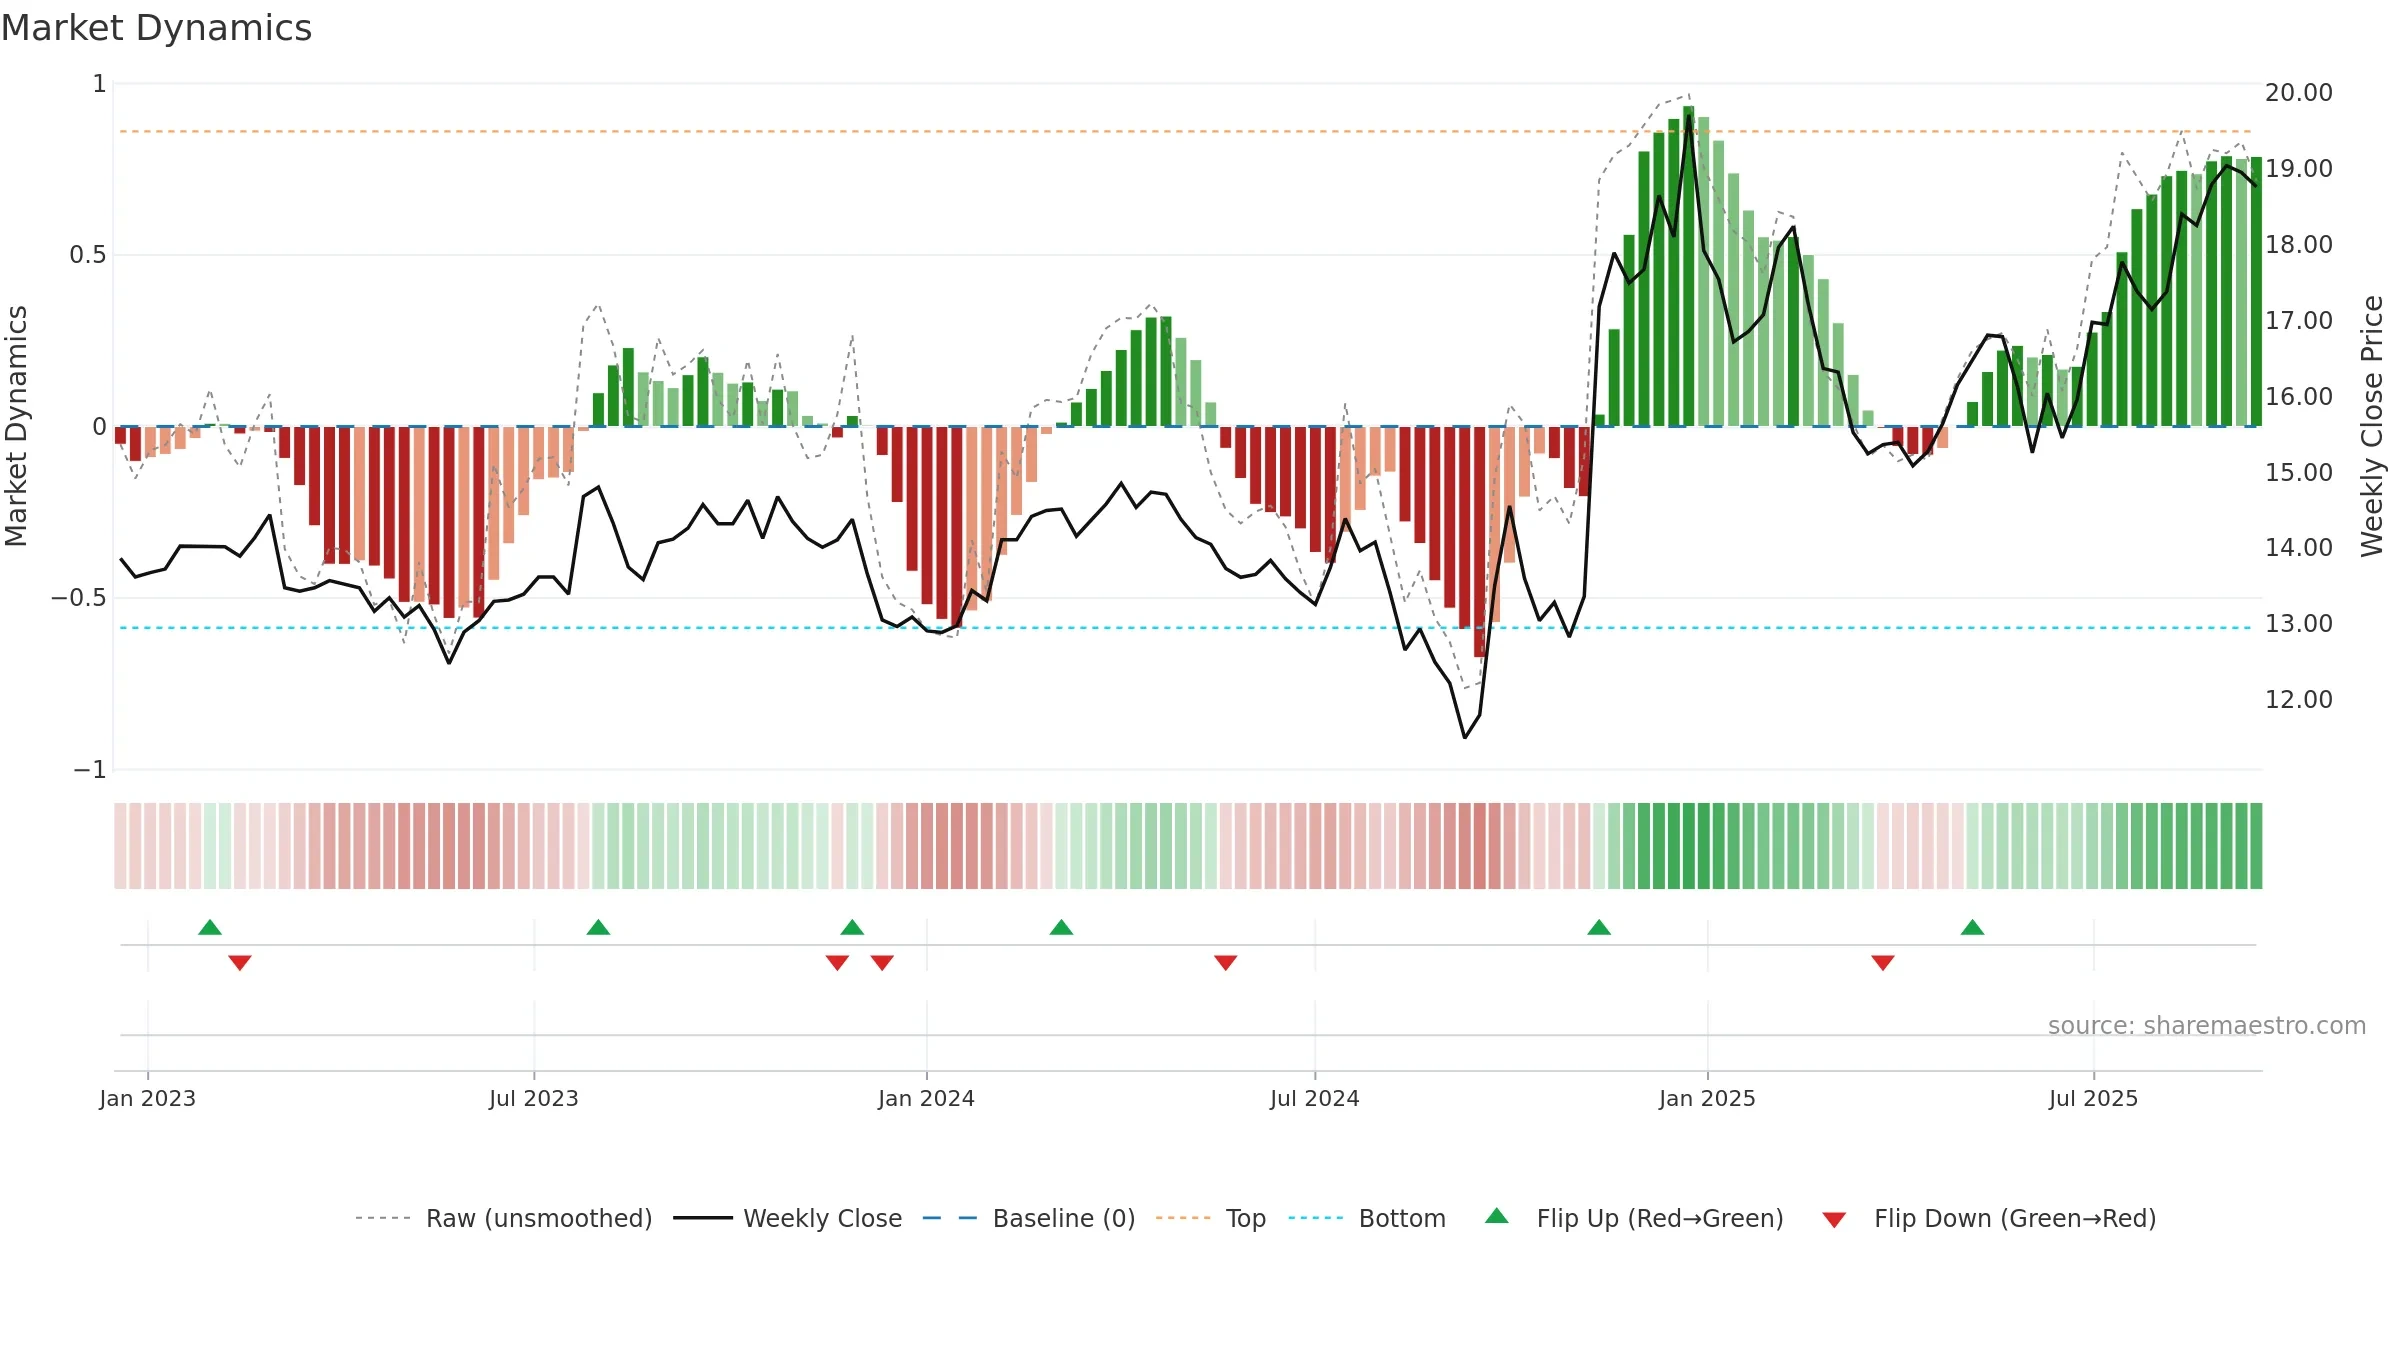This screenshot has height=1350, width=2400.
Task: Select the first flip-up marker after Jan 2023
Action: pos(210,927)
